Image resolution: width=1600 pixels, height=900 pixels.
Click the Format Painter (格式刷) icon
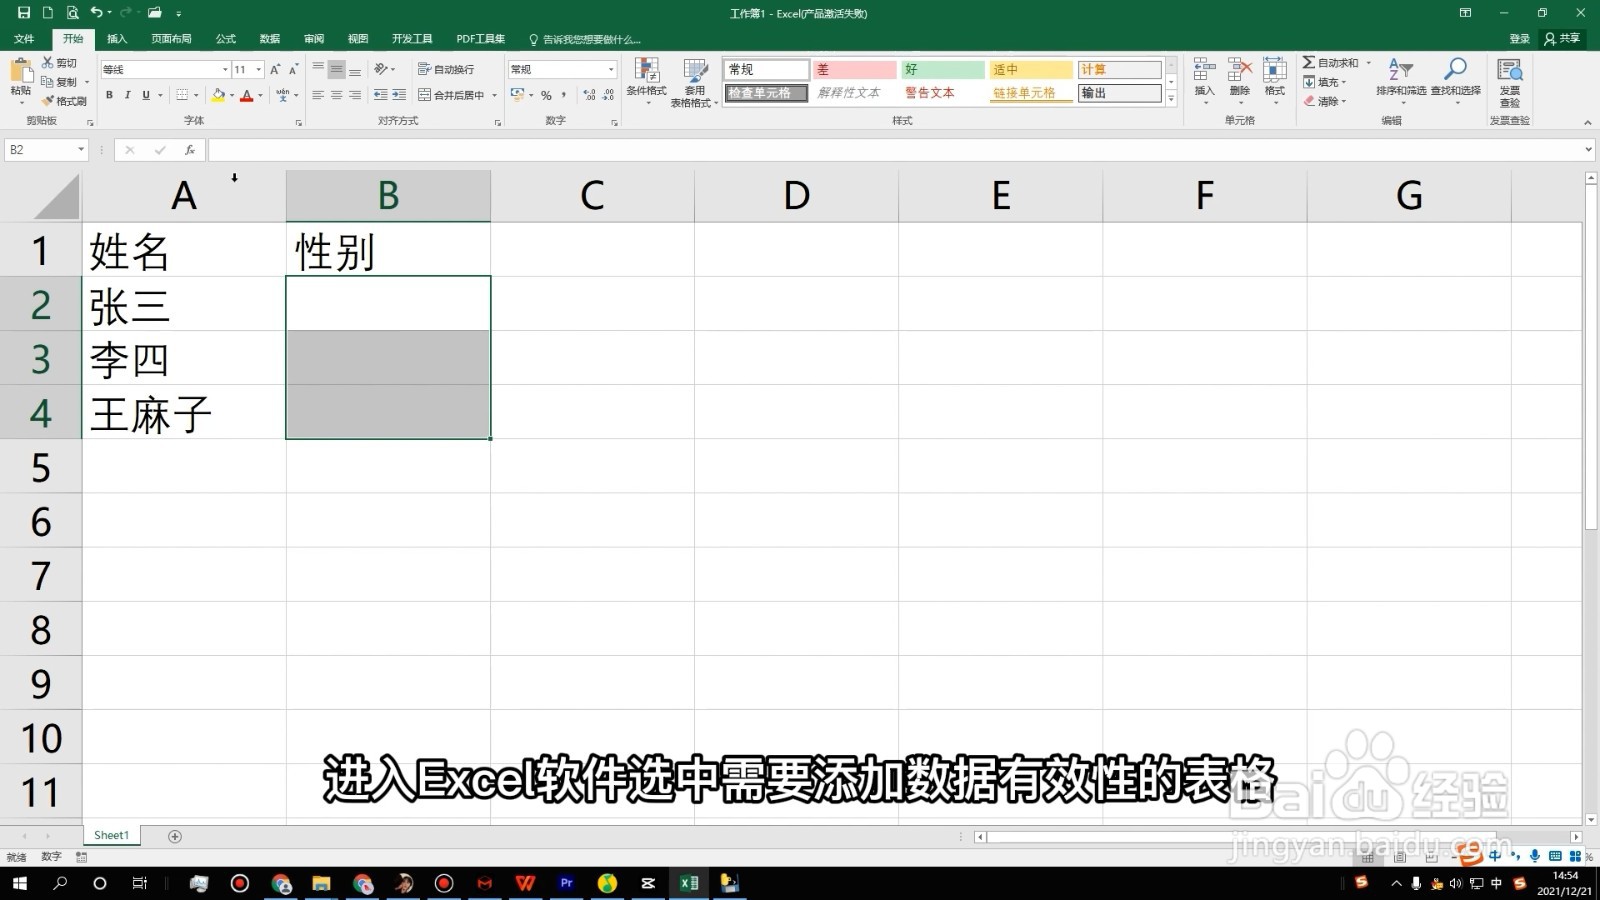coord(47,101)
